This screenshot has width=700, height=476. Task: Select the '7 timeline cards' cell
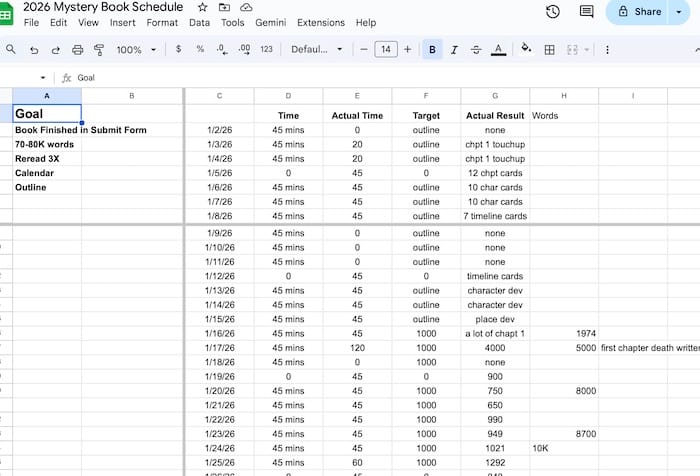[495, 216]
